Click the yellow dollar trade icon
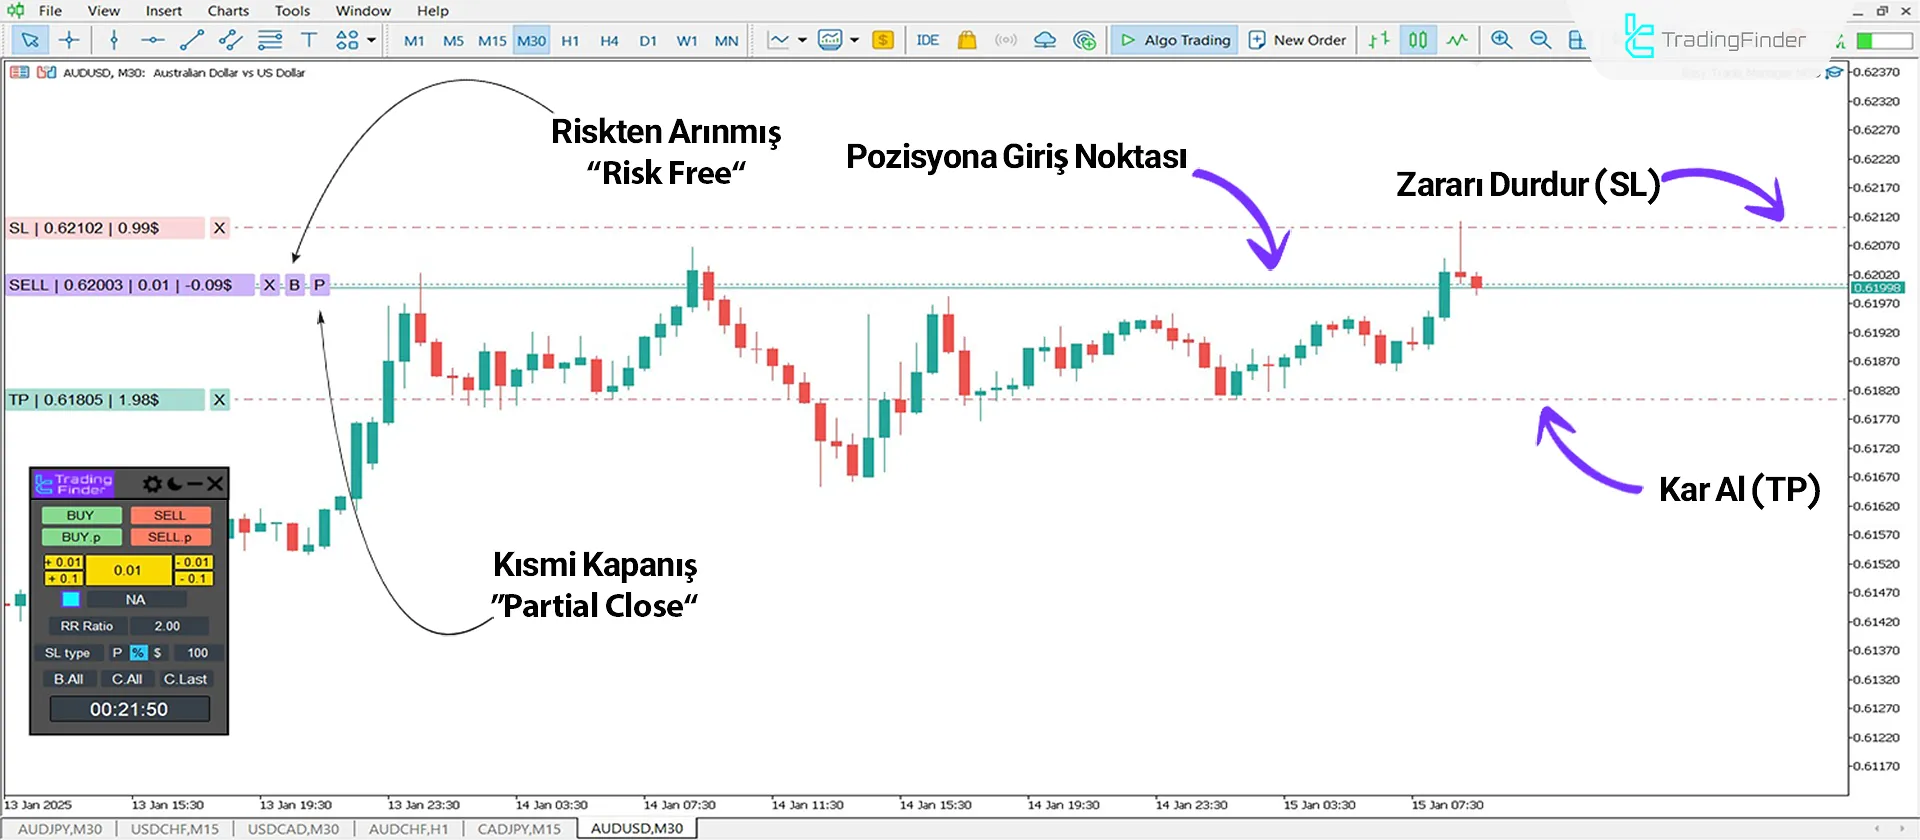Image resolution: width=1920 pixels, height=840 pixels. [883, 40]
